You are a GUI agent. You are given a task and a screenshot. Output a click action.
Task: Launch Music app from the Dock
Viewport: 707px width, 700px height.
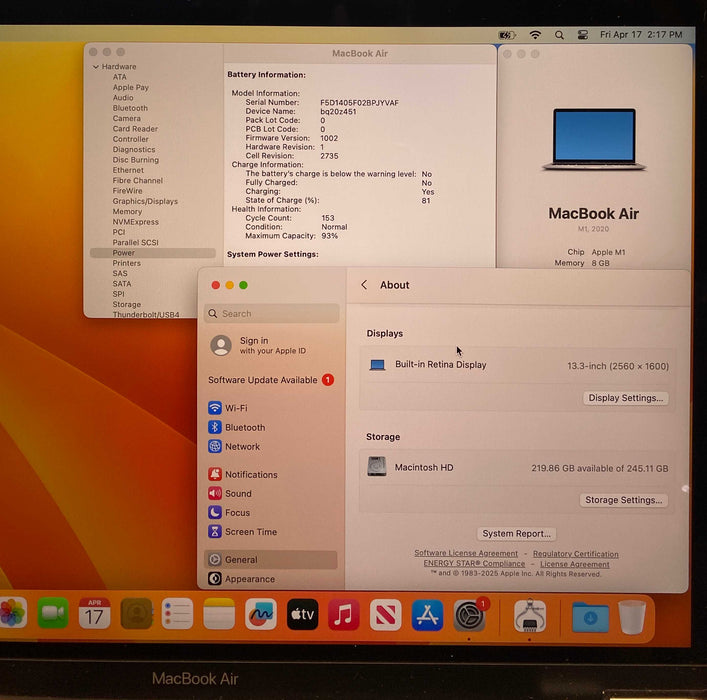pyautogui.click(x=344, y=614)
